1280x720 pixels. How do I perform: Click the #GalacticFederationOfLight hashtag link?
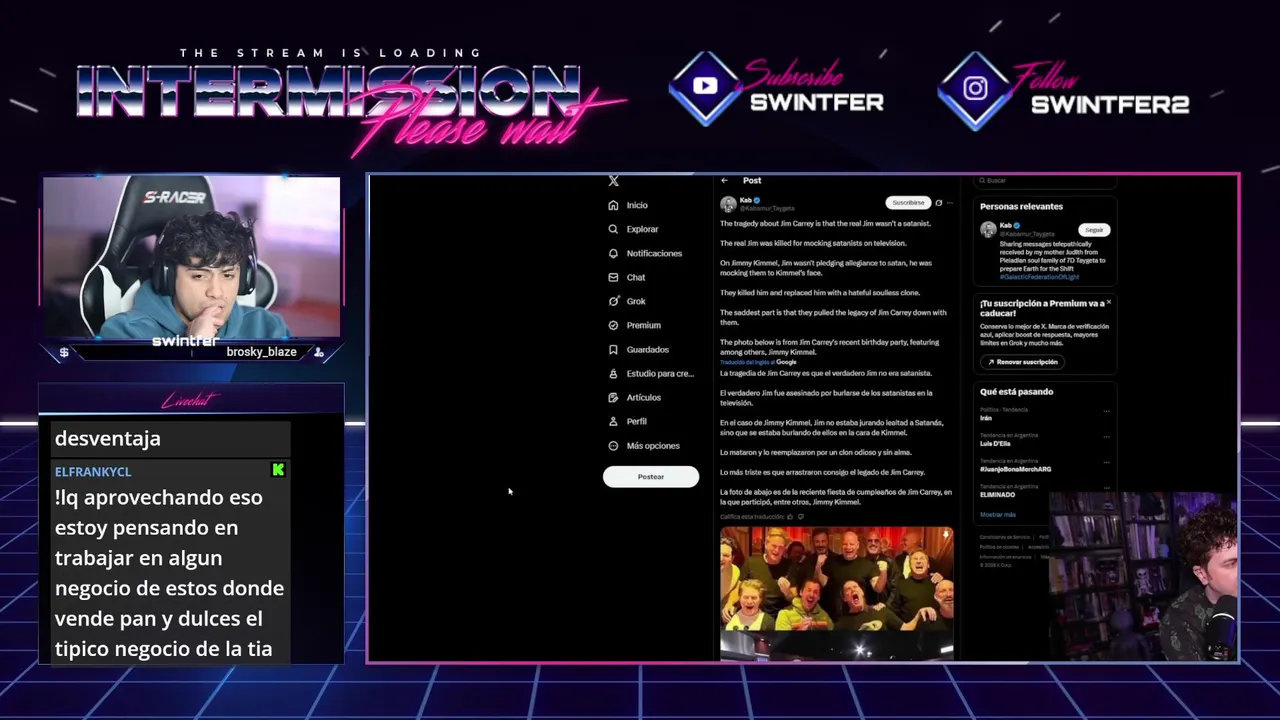(x=1039, y=276)
